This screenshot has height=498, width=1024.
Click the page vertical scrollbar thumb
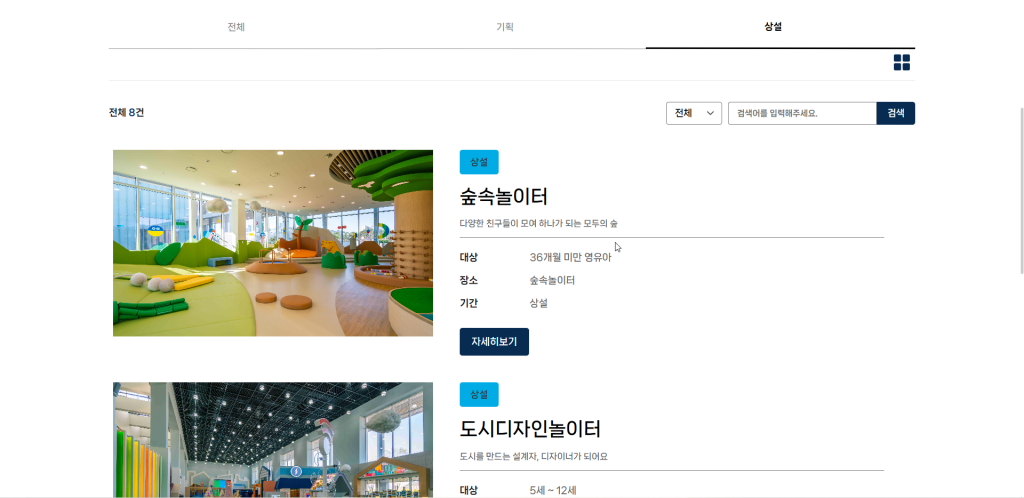[1021, 189]
